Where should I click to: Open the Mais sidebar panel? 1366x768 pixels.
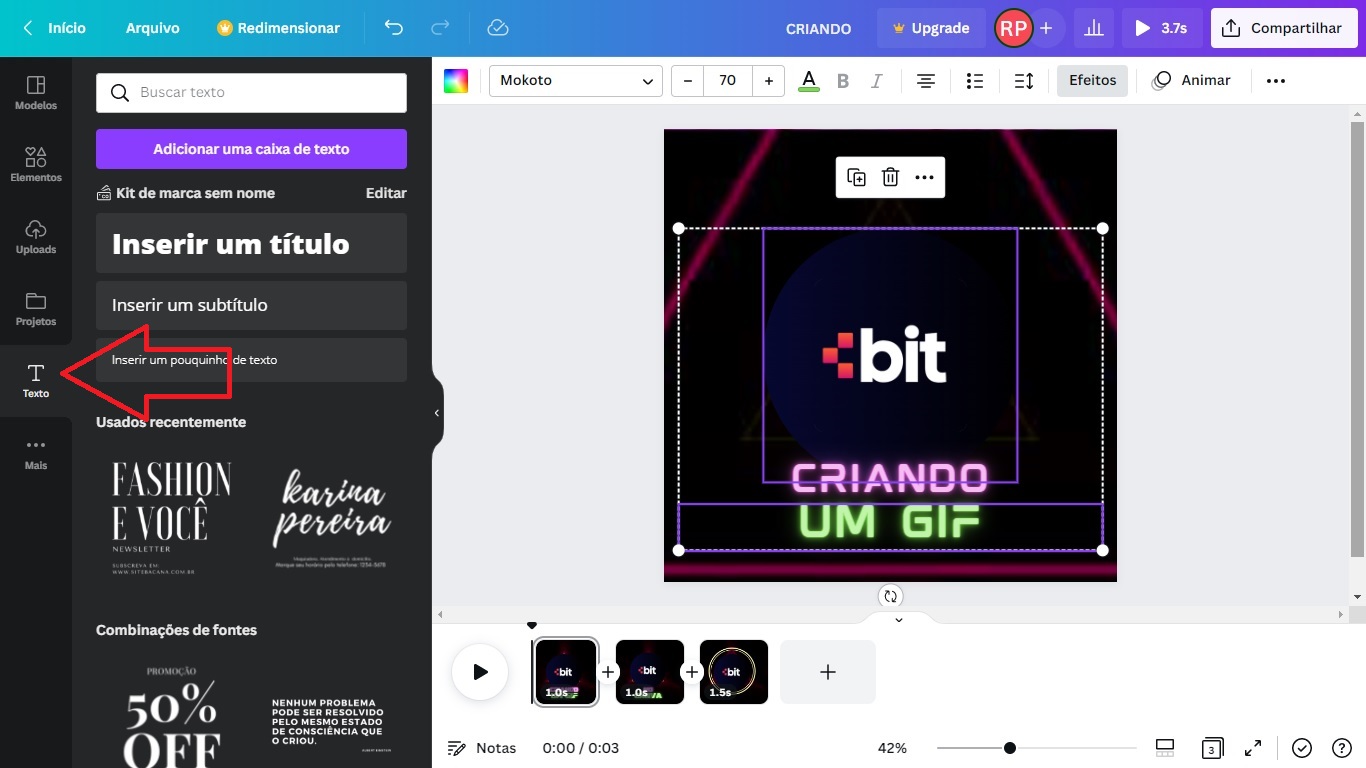36,452
